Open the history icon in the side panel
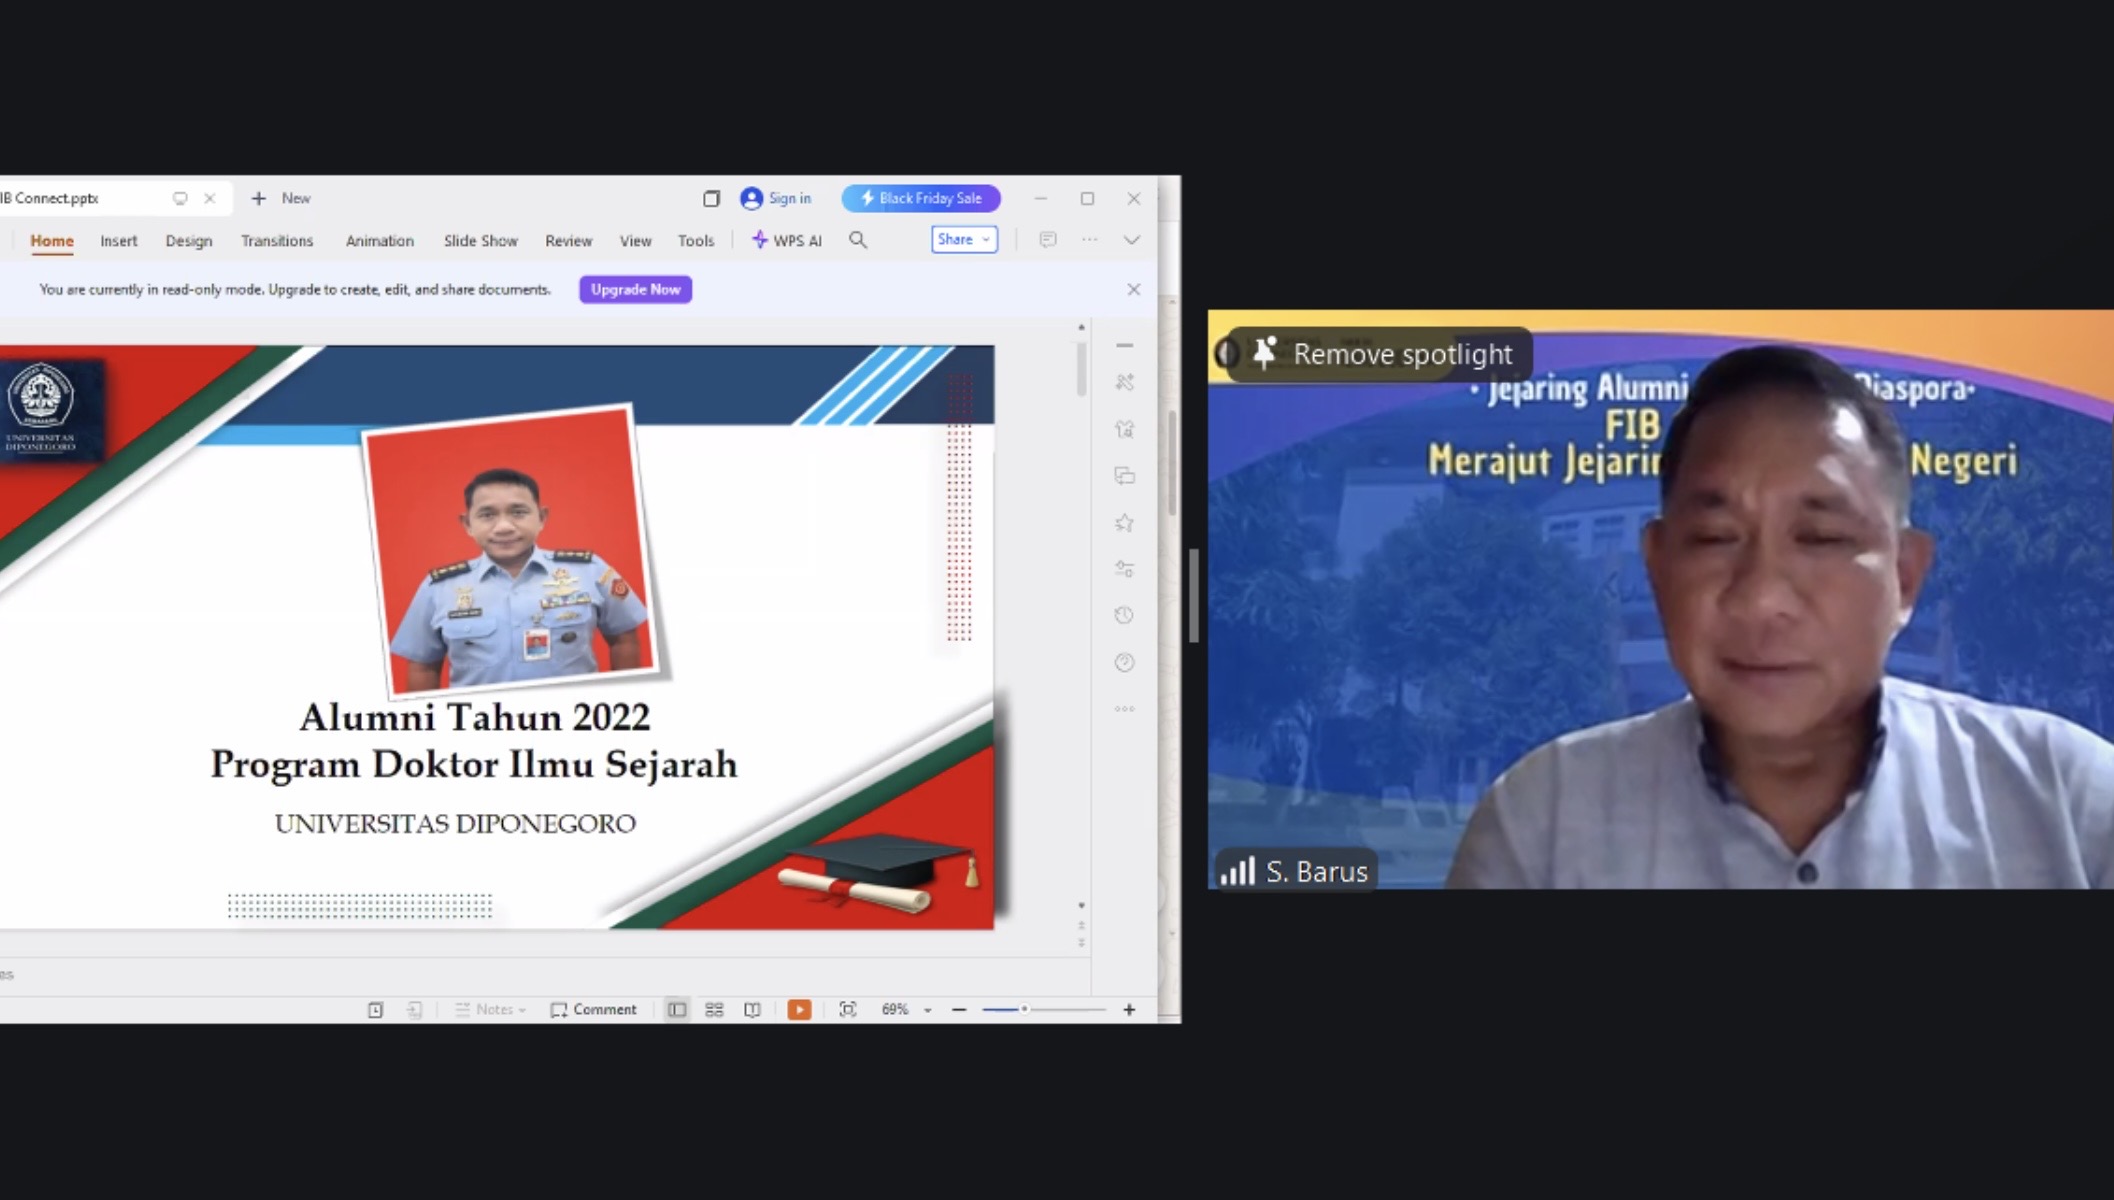The image size is (2114, 1200). point(1124,616)
